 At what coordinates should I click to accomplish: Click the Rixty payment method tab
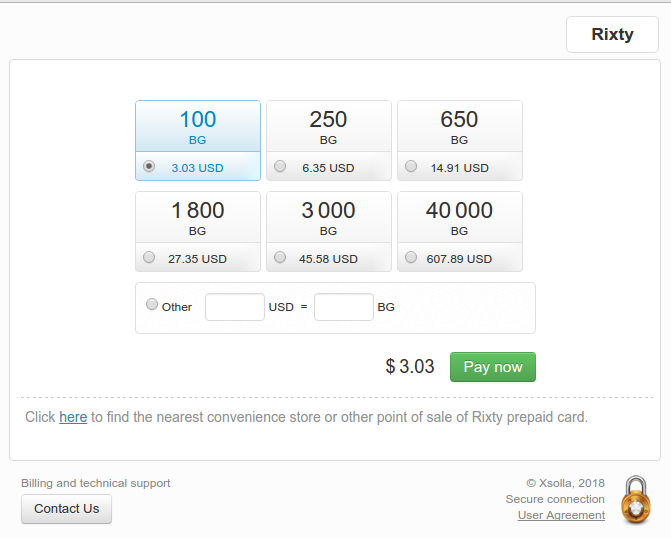click(x=612, y=35)
